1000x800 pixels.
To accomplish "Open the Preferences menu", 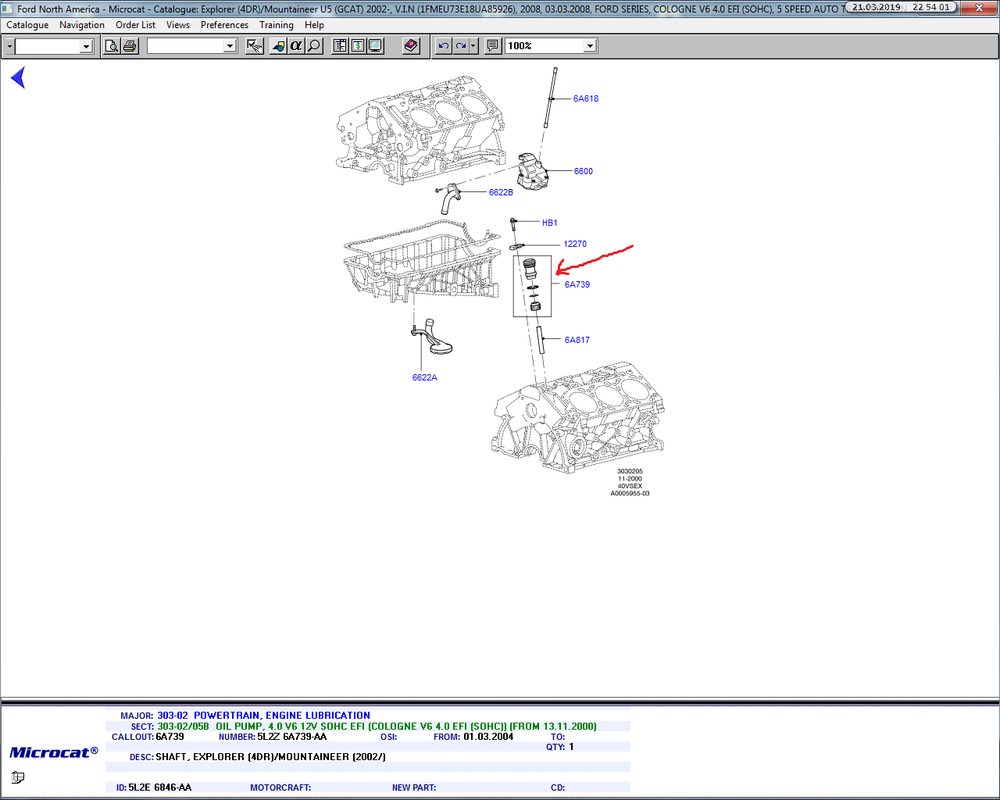I will coord(224,25).
